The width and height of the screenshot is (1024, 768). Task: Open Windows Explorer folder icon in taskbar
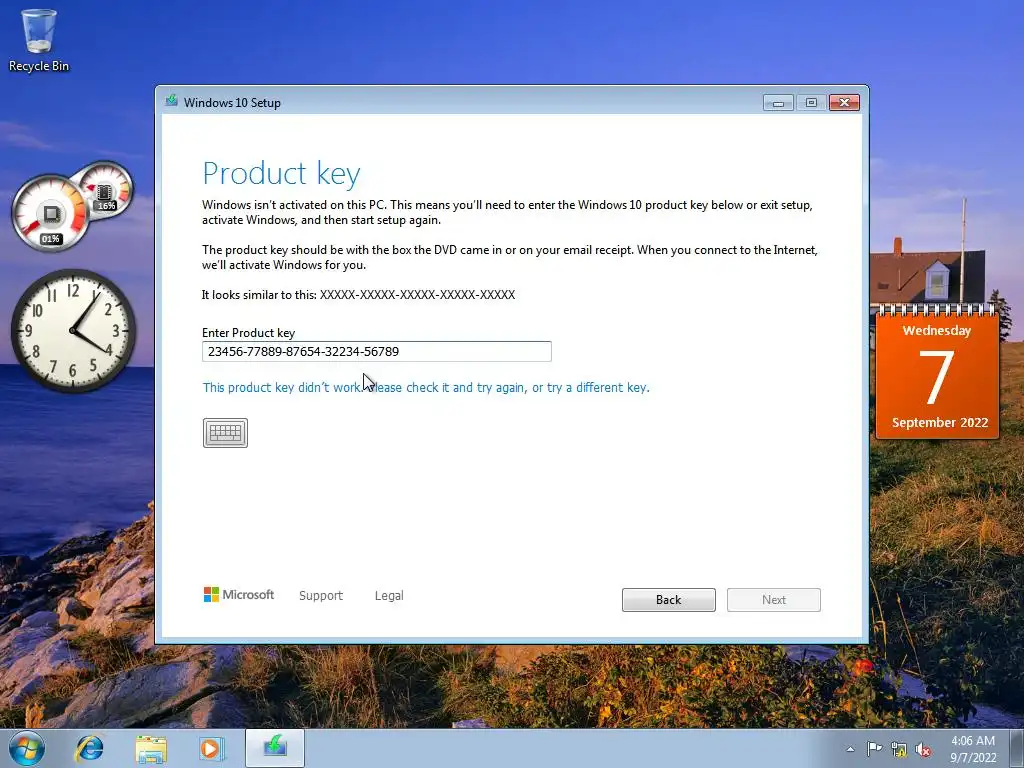click(x=151, y=748)
